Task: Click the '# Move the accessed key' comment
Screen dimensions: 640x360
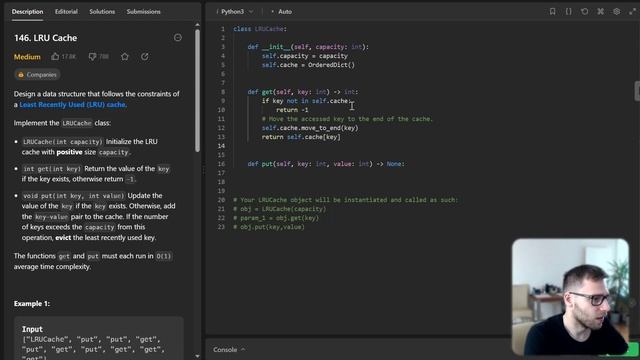Action: (347, 119)
